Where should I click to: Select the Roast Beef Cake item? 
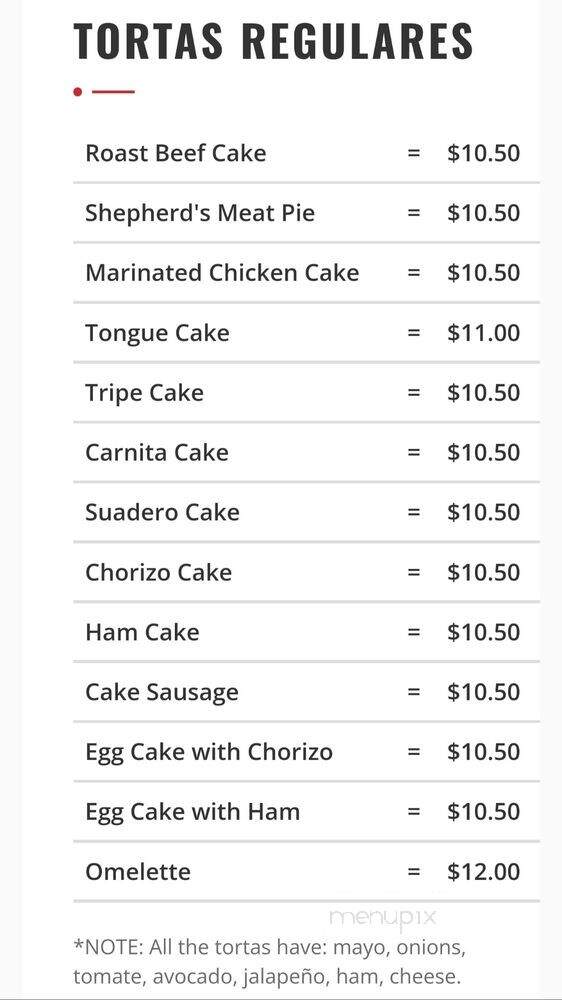pyautogui.click(x=306, y=153)
